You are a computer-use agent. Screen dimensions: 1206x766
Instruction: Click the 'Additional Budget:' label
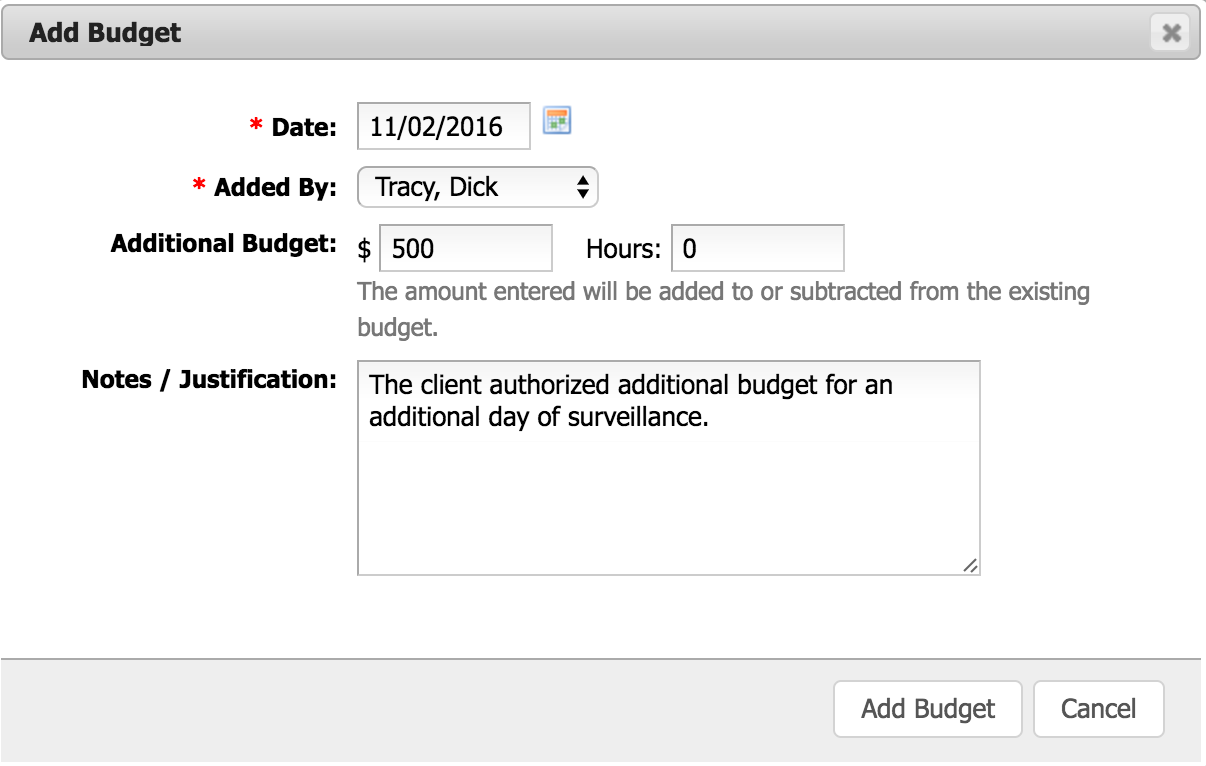click(223, 244)
